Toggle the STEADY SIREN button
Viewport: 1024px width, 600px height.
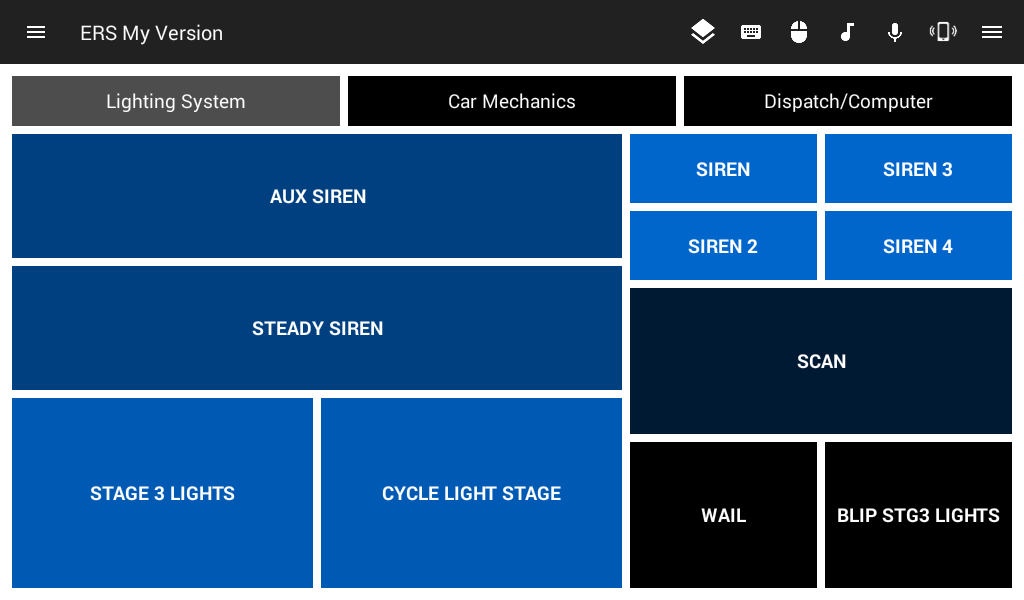317,328
